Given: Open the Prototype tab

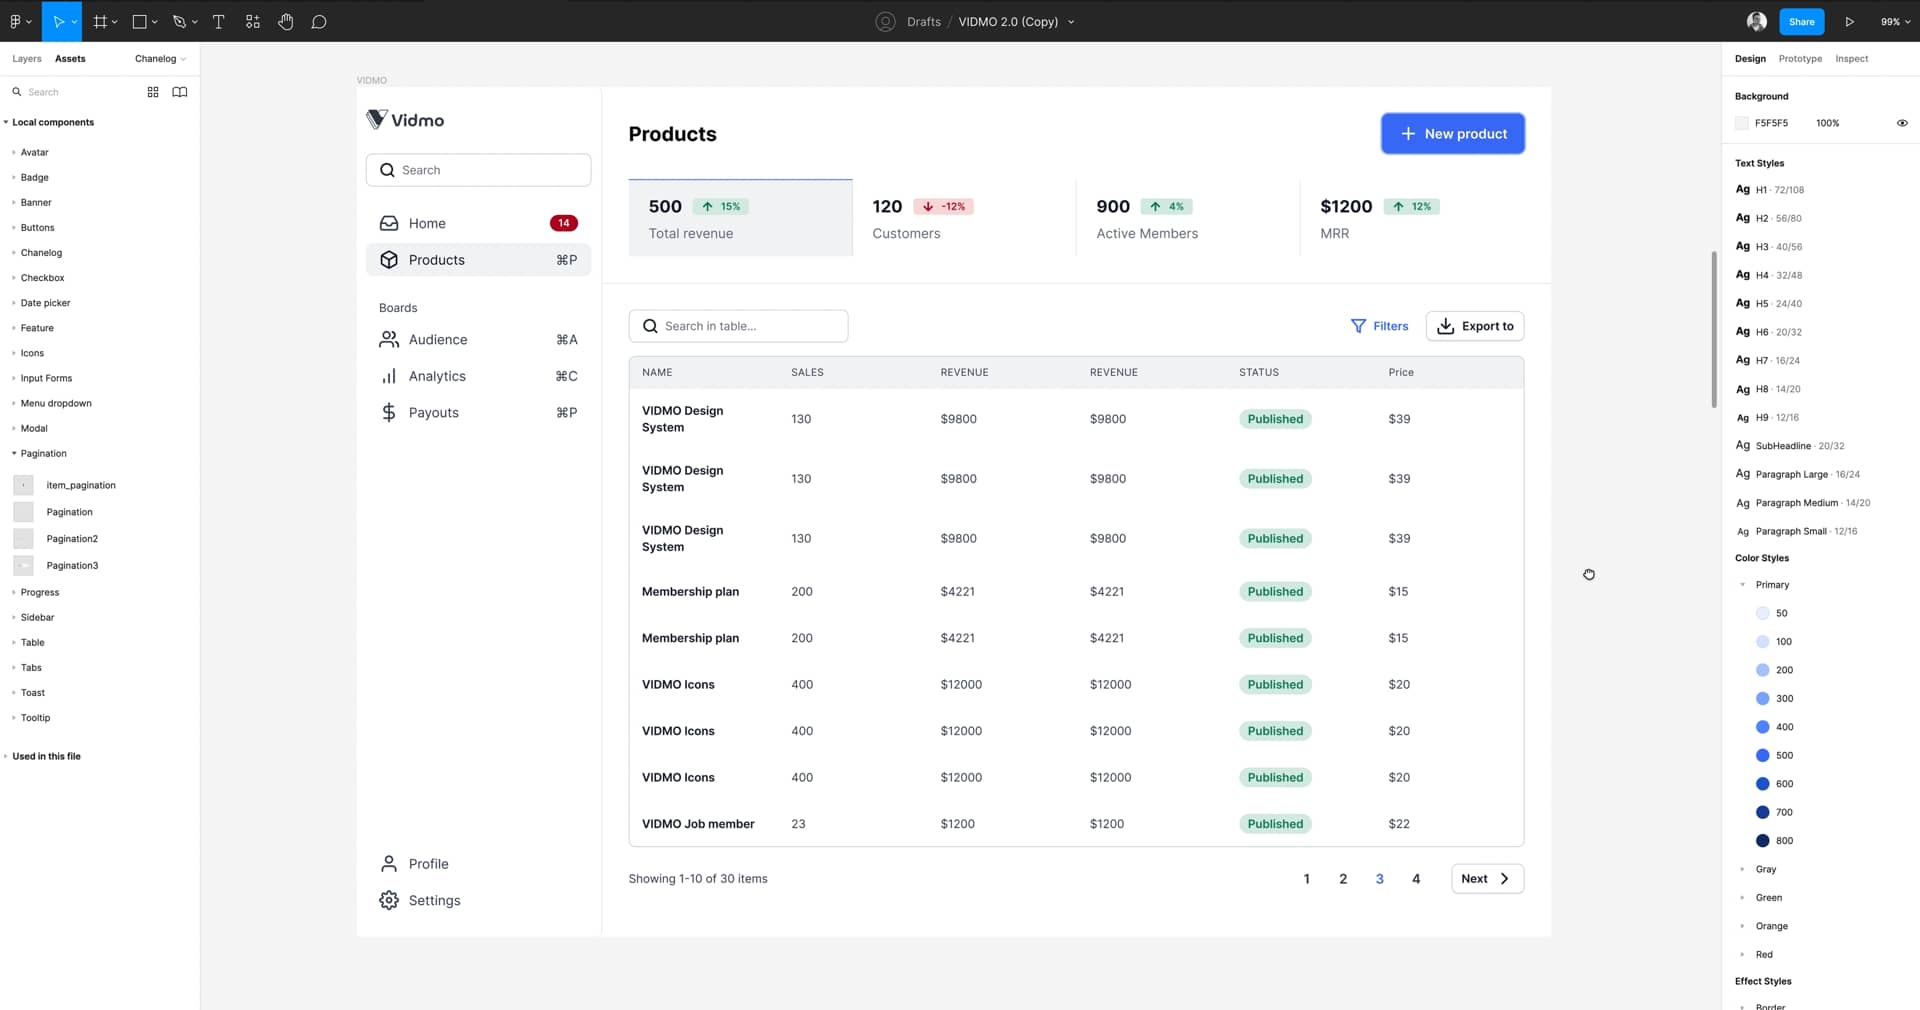Looking at the screenshot, I should click(1800, 59).
